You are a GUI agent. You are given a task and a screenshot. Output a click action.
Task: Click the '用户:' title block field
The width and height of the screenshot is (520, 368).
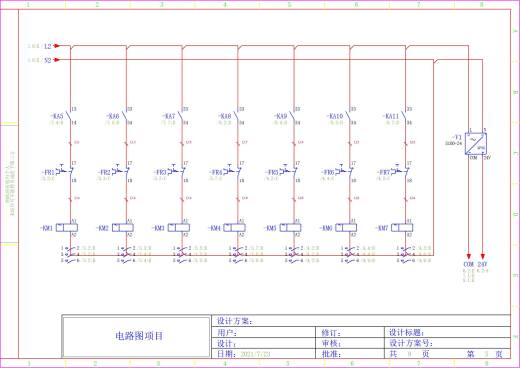(264, 332)
